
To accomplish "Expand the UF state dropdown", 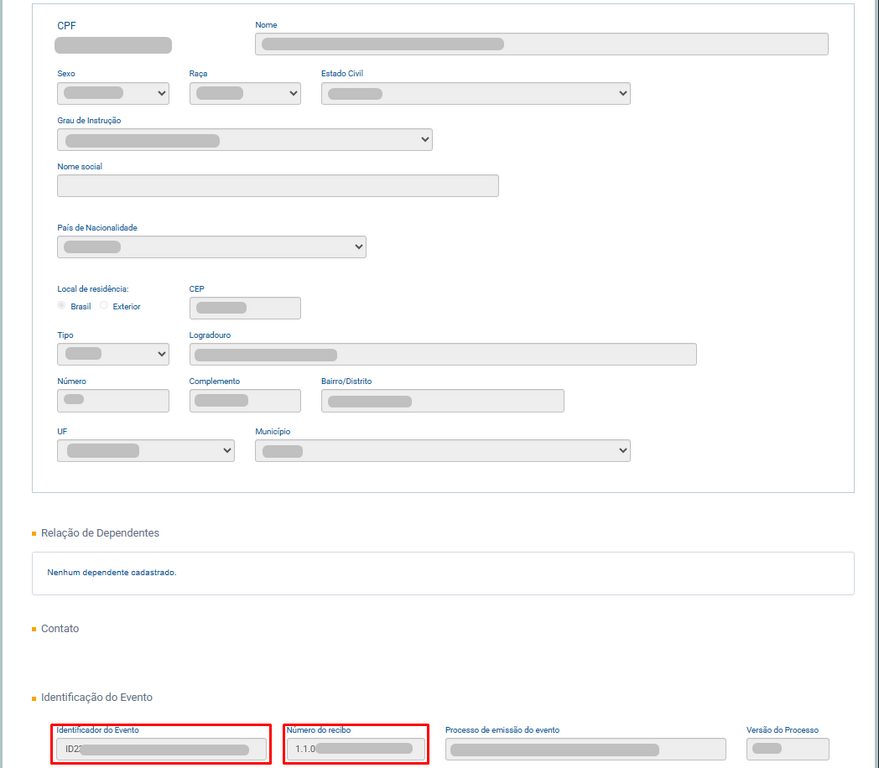I will (x=145, y=451).
